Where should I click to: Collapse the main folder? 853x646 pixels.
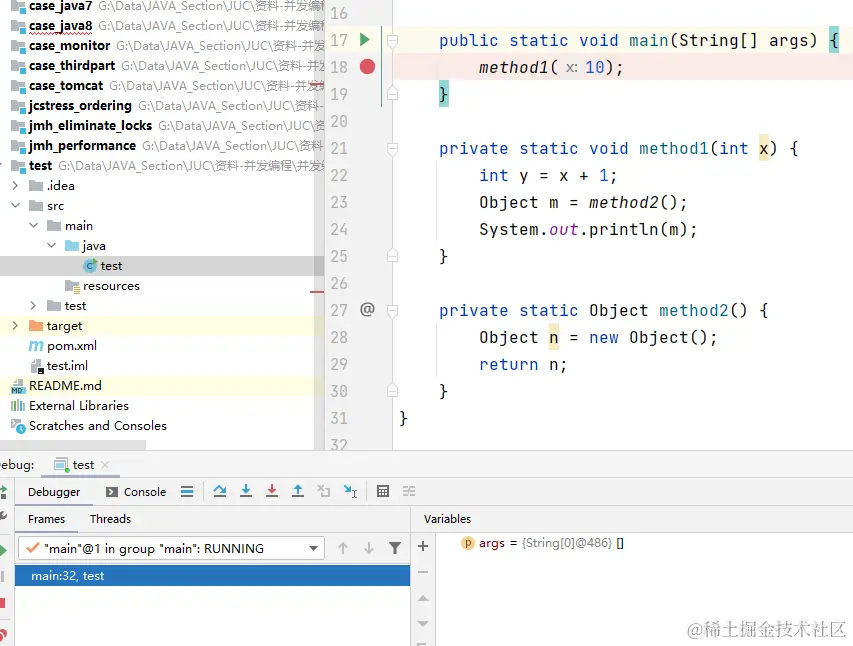(x=33, y=225)
